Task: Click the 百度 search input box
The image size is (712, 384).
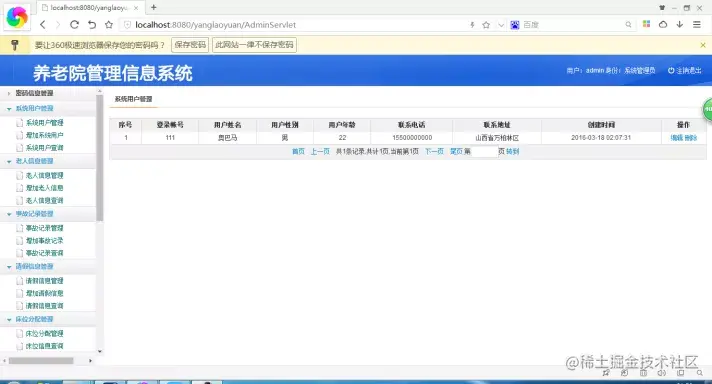Action: pos(573,25)
